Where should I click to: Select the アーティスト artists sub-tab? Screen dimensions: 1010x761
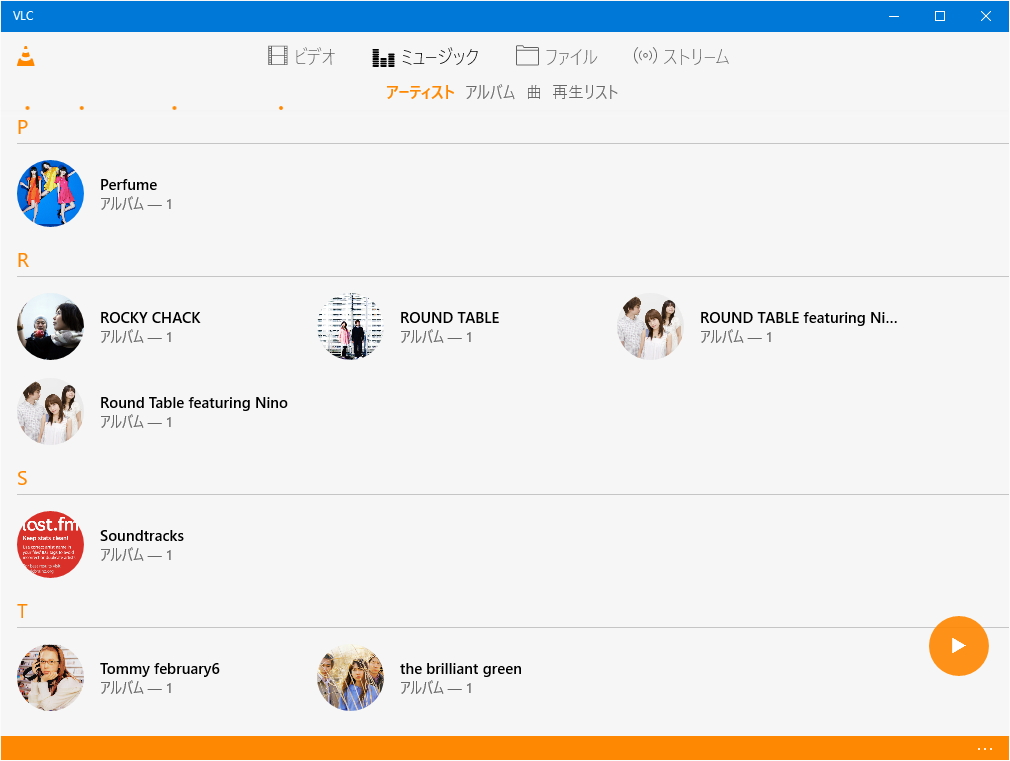(x=420, y=92)
